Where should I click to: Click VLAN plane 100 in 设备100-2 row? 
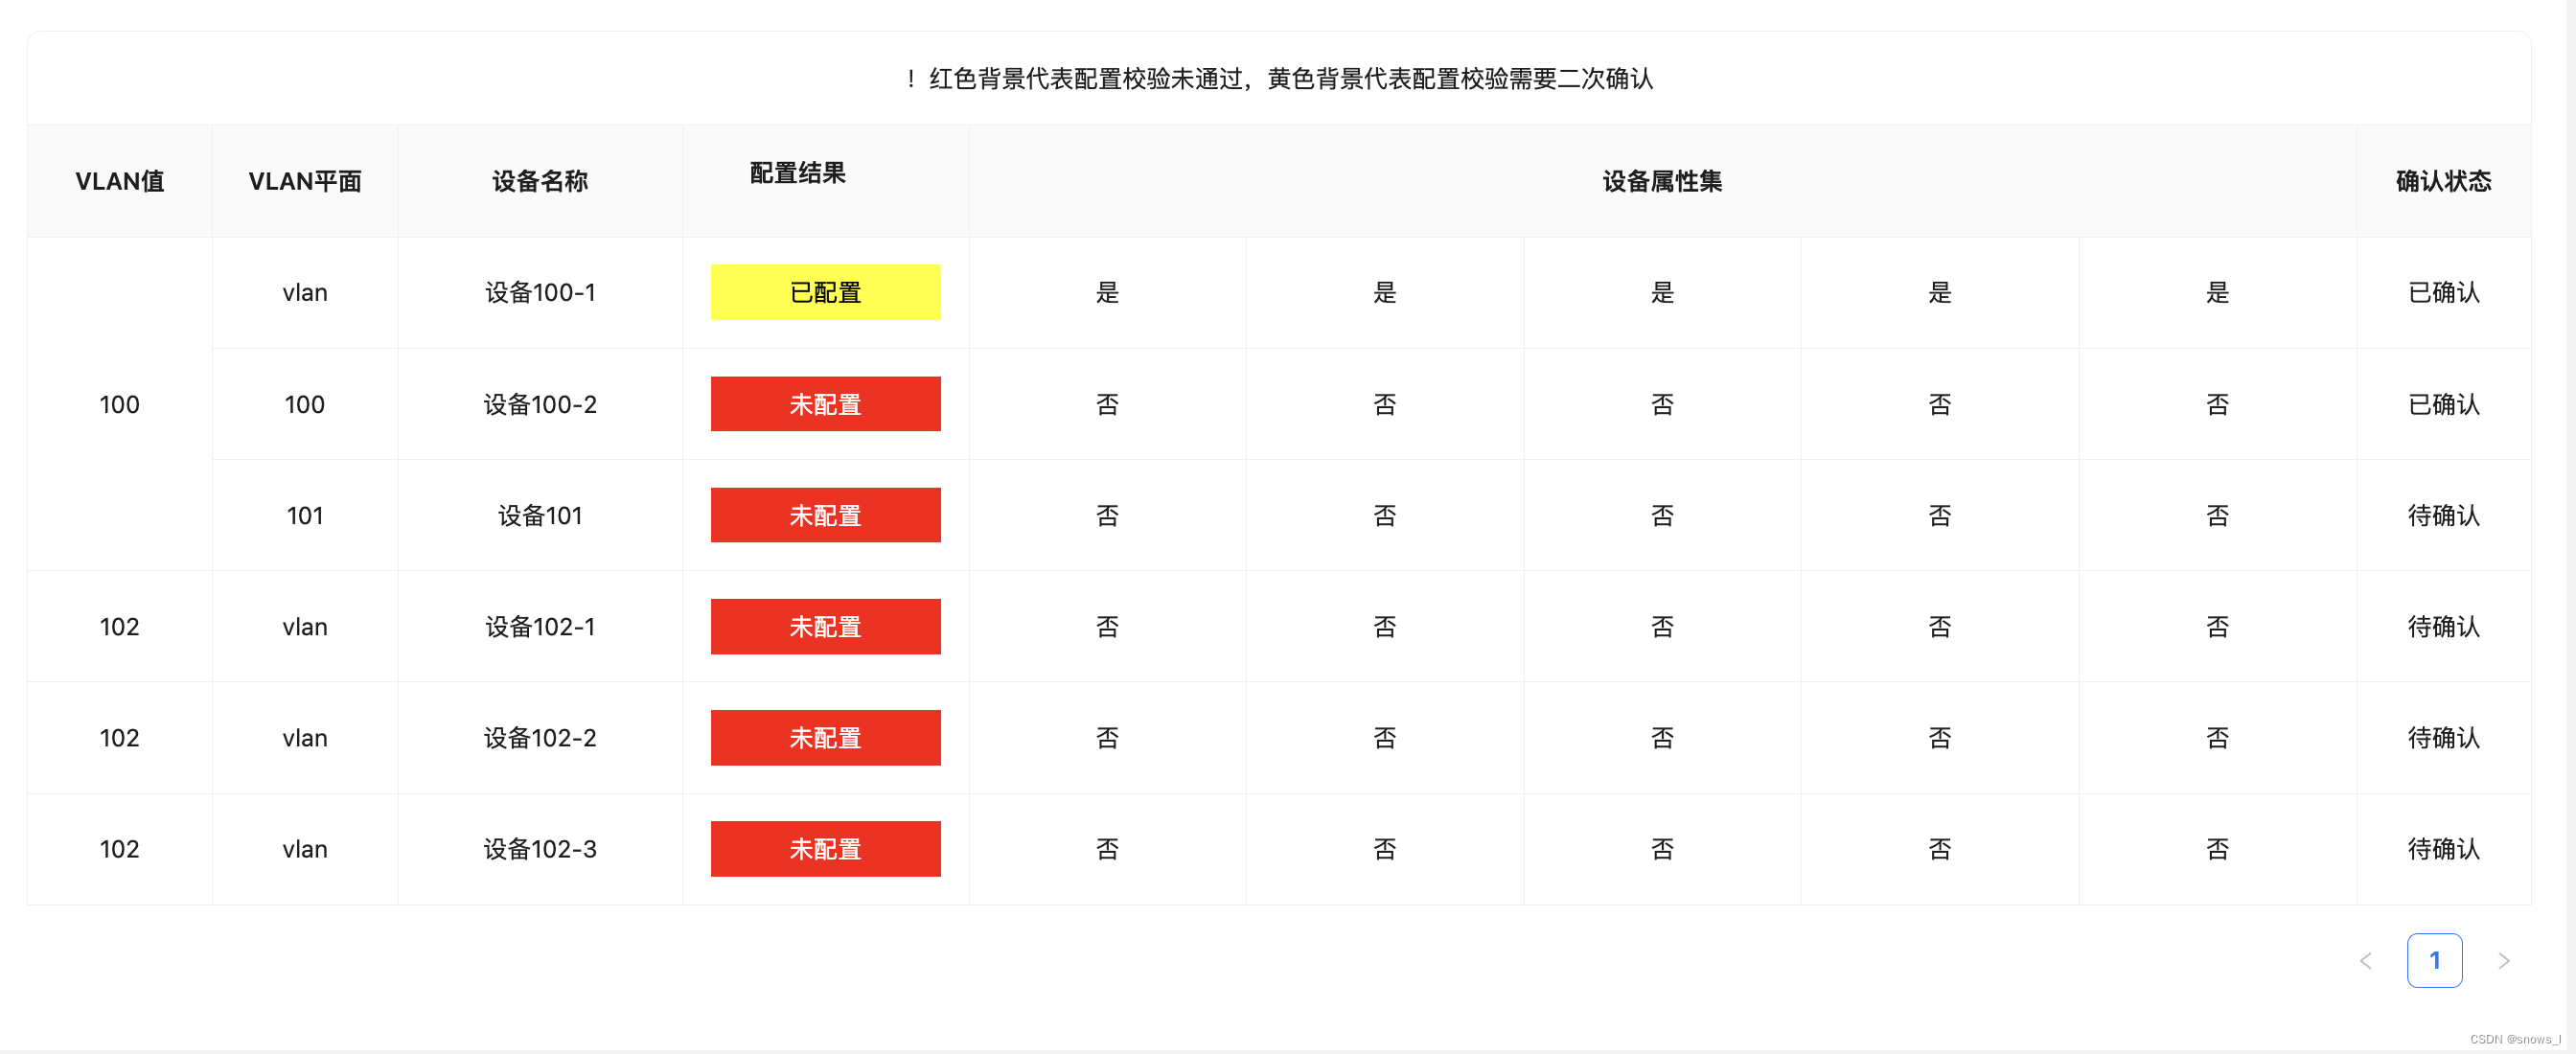click(305, 404)
